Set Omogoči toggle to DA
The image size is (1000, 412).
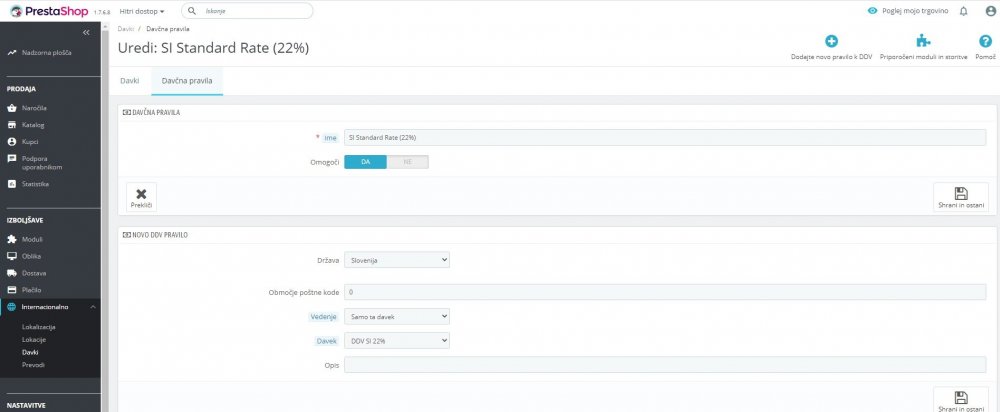click(365, 162)
